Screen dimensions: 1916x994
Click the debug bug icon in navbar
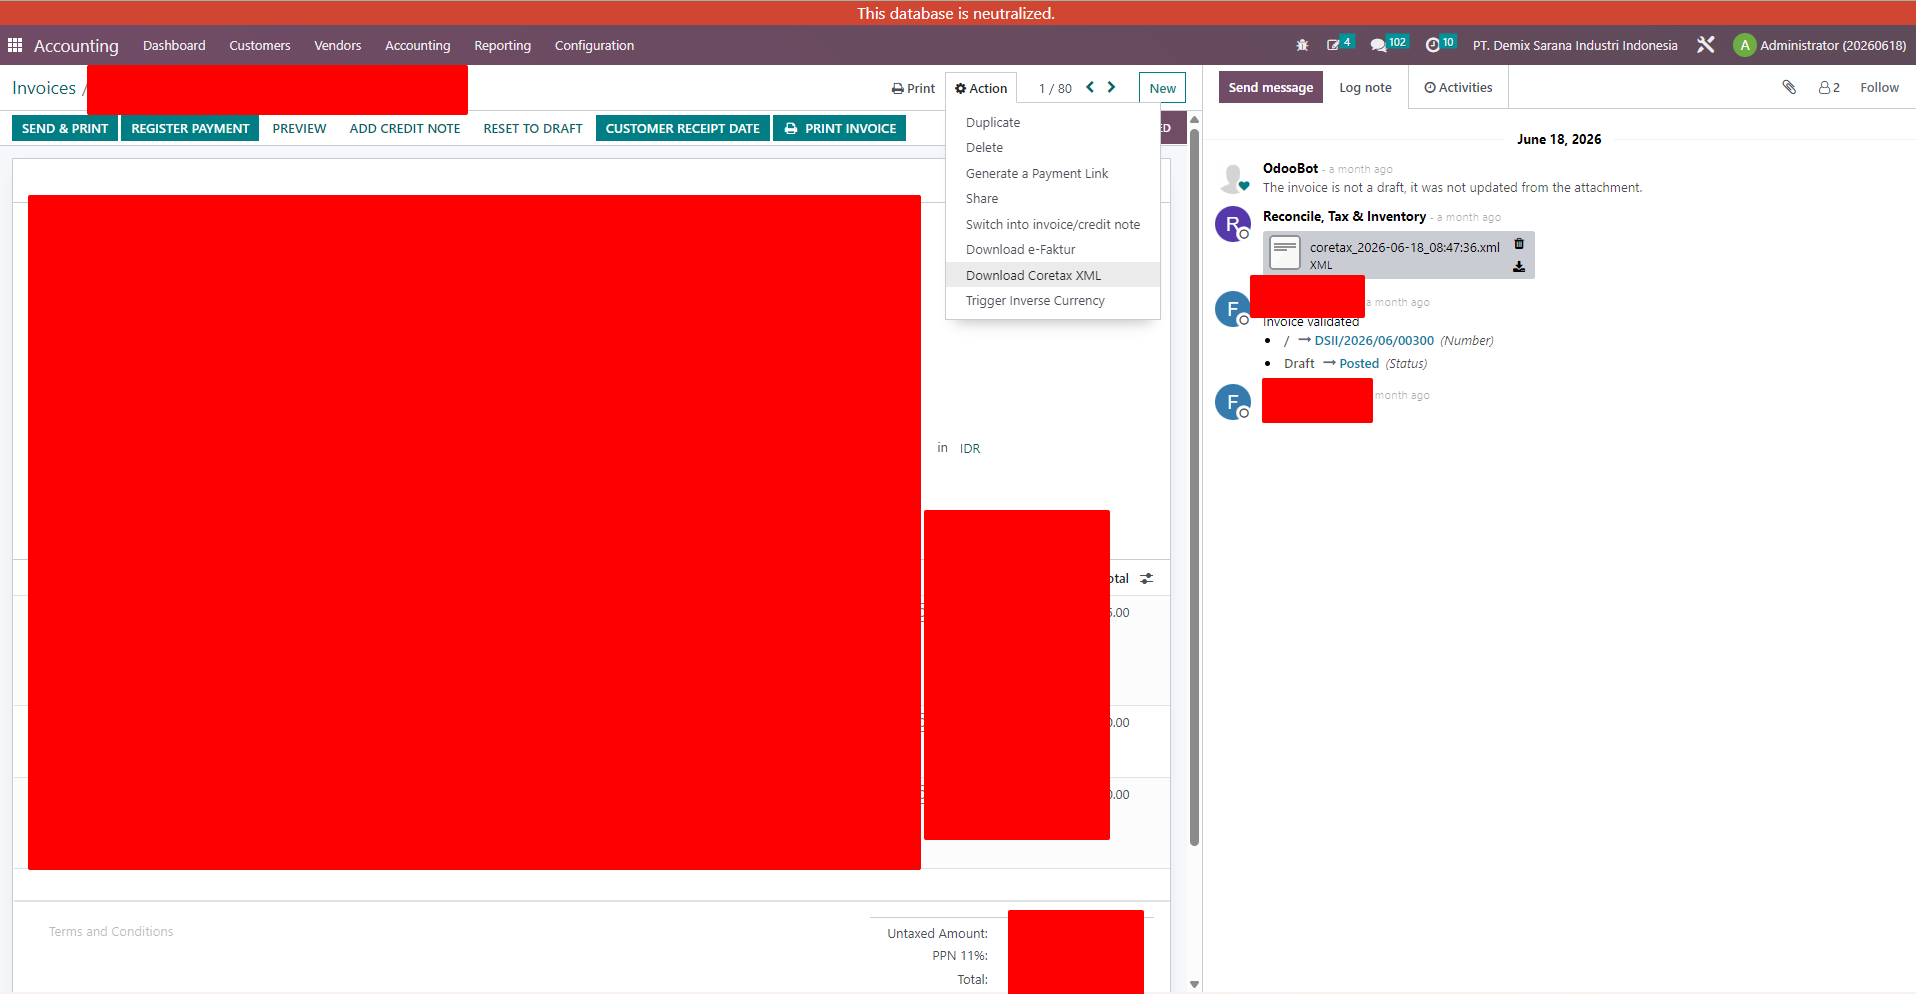pyautogui.click(x=1302, y=45)
